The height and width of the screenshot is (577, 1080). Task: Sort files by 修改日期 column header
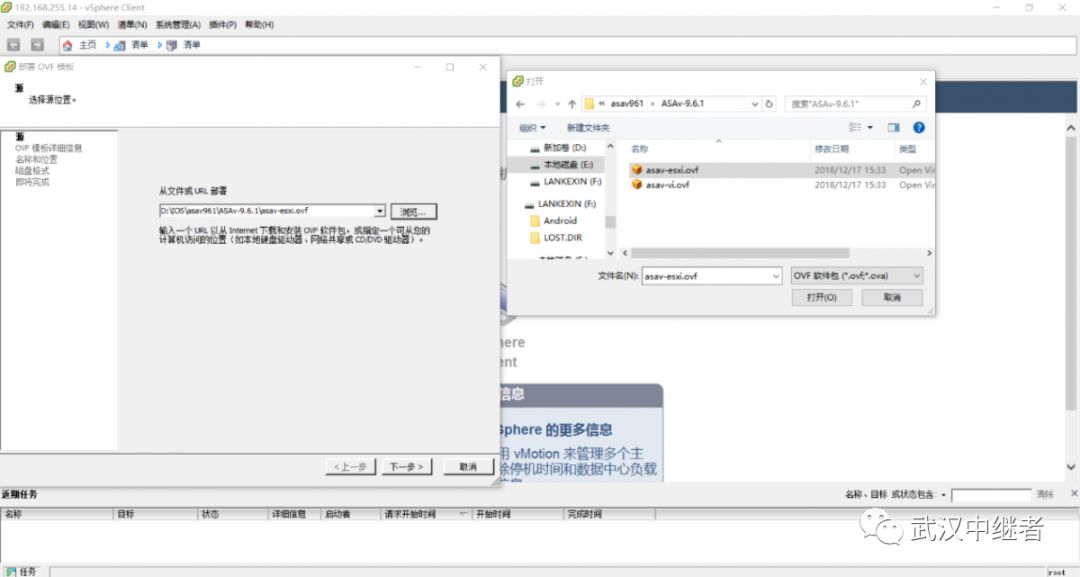tap(831, 149)
